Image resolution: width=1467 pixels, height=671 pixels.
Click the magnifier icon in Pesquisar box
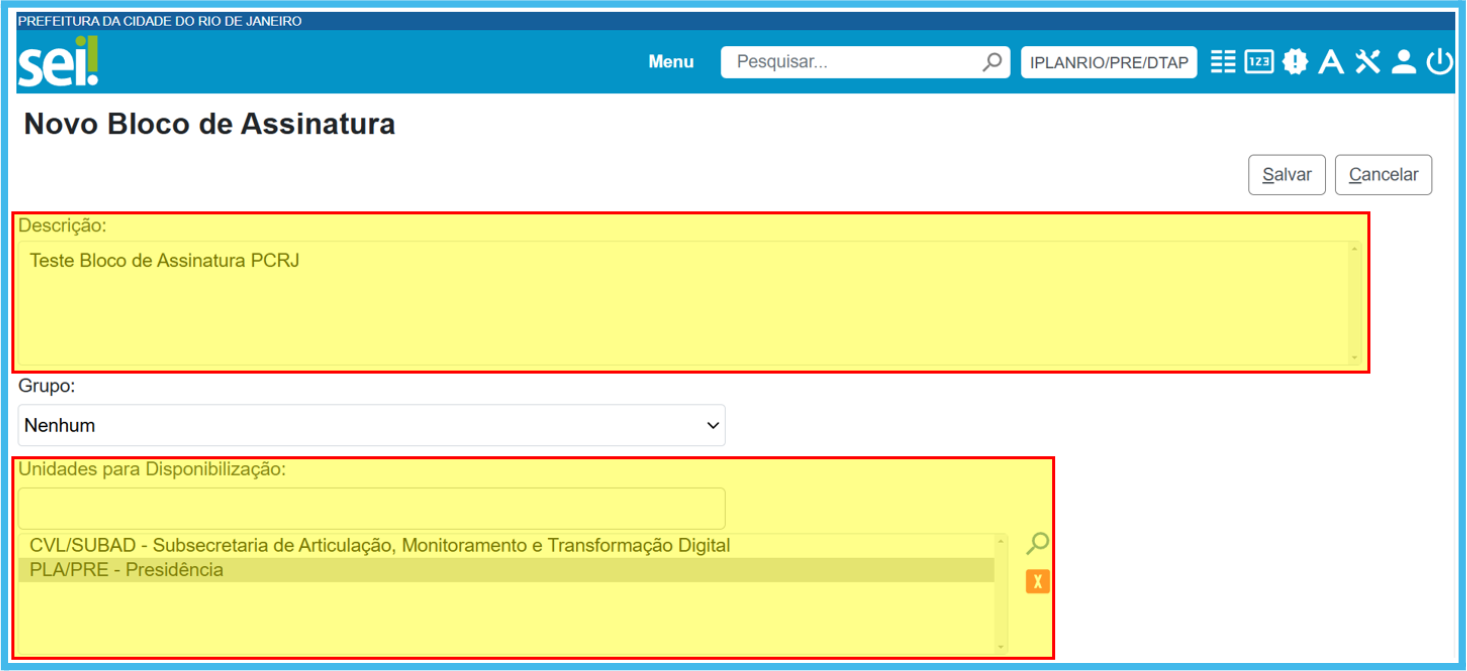[991, 62]
